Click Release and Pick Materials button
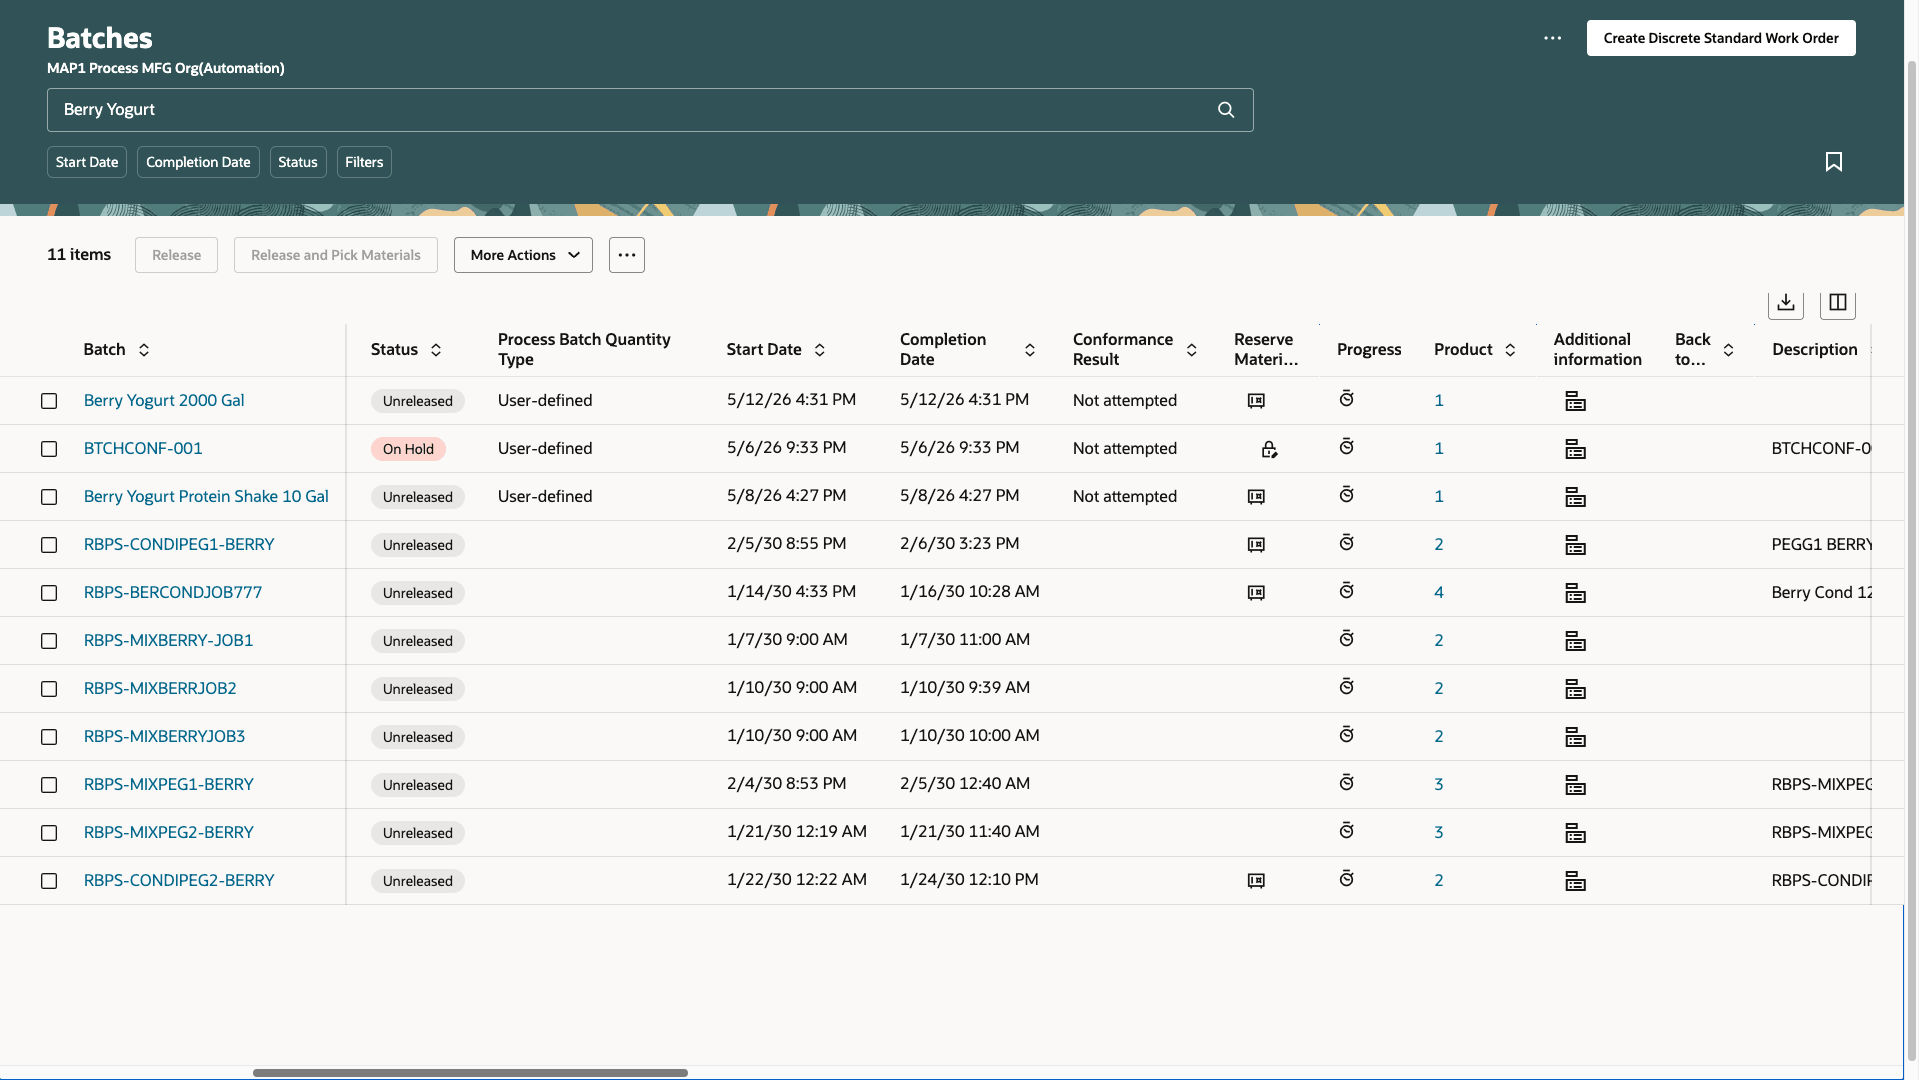 (336, 255)
